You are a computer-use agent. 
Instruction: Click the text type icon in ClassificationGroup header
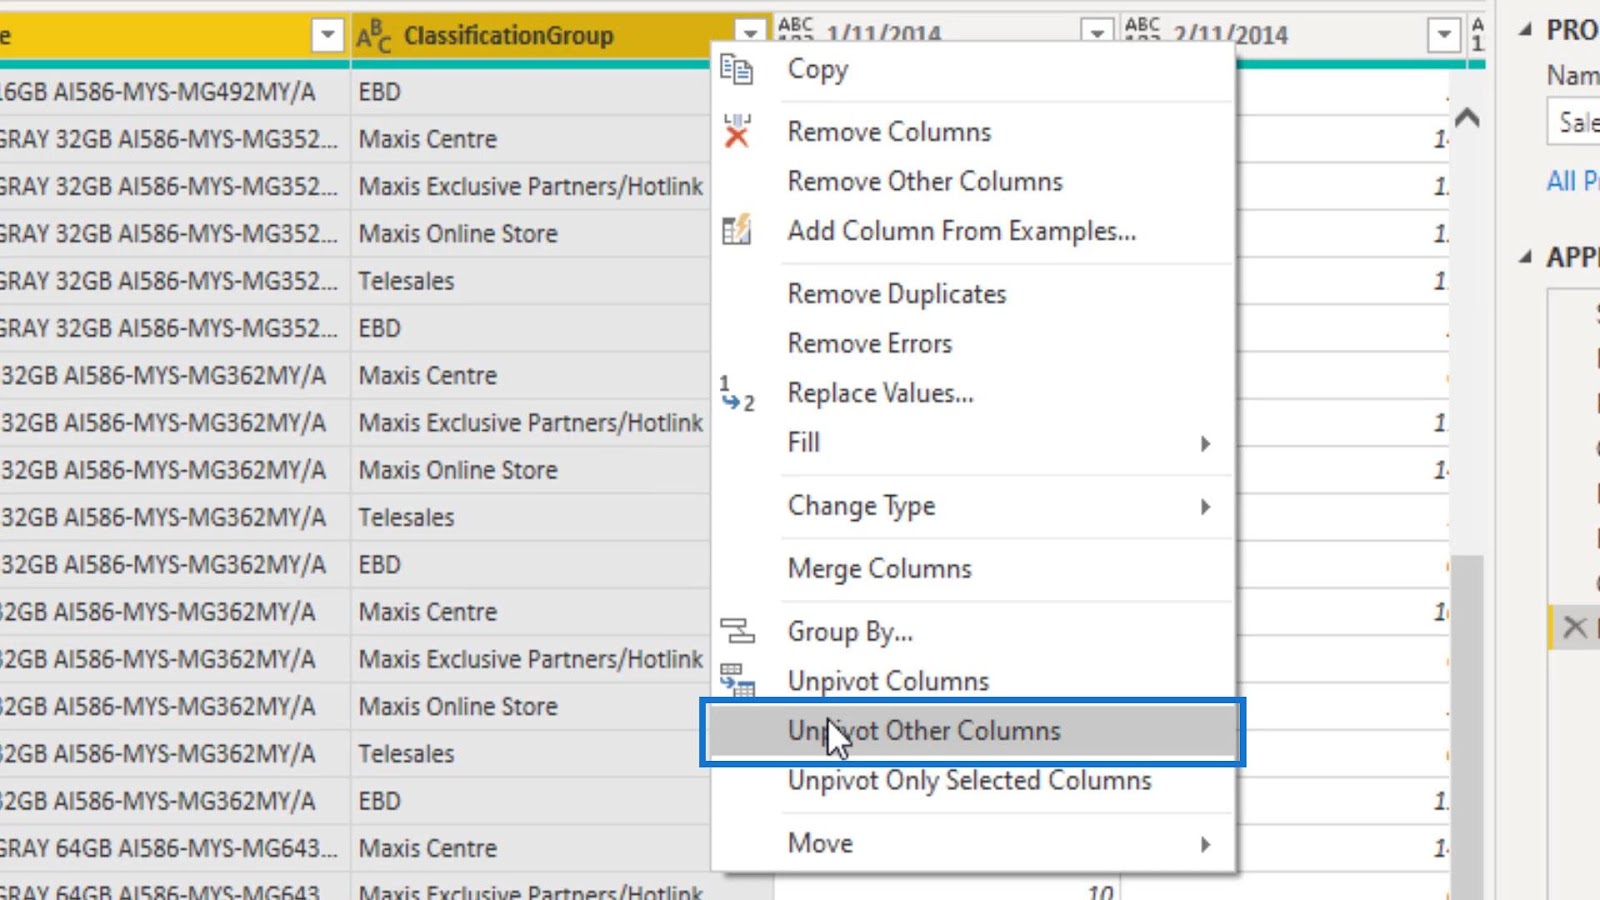[373, 36]
